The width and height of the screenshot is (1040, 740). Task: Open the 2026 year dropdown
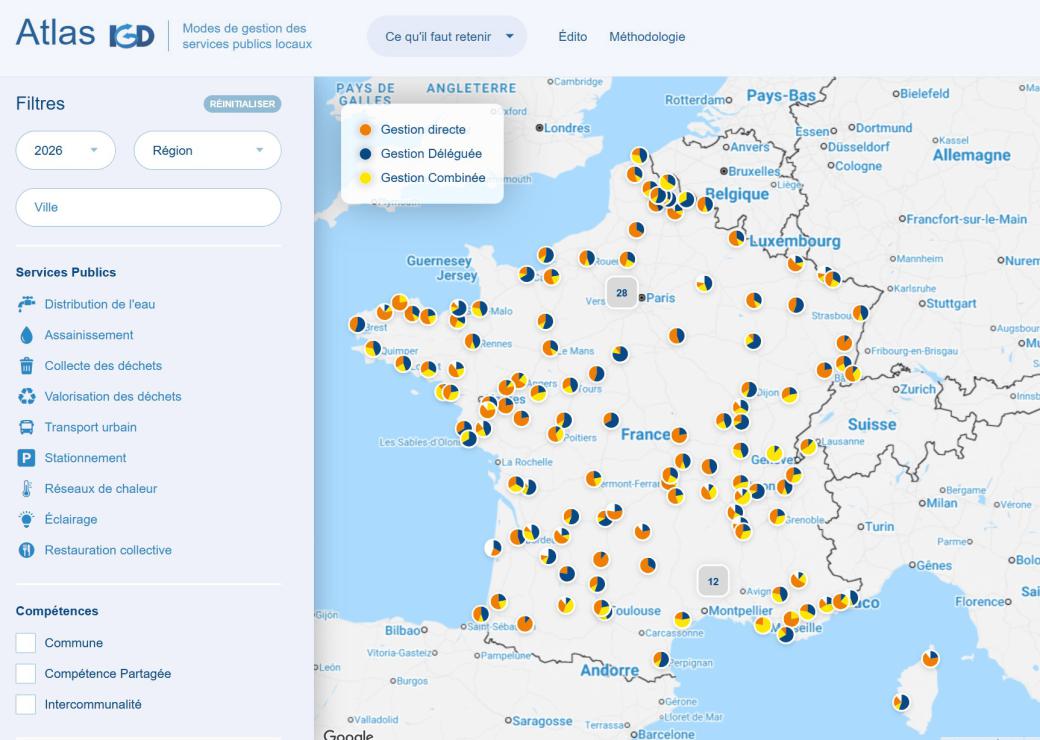pos(66,151)
